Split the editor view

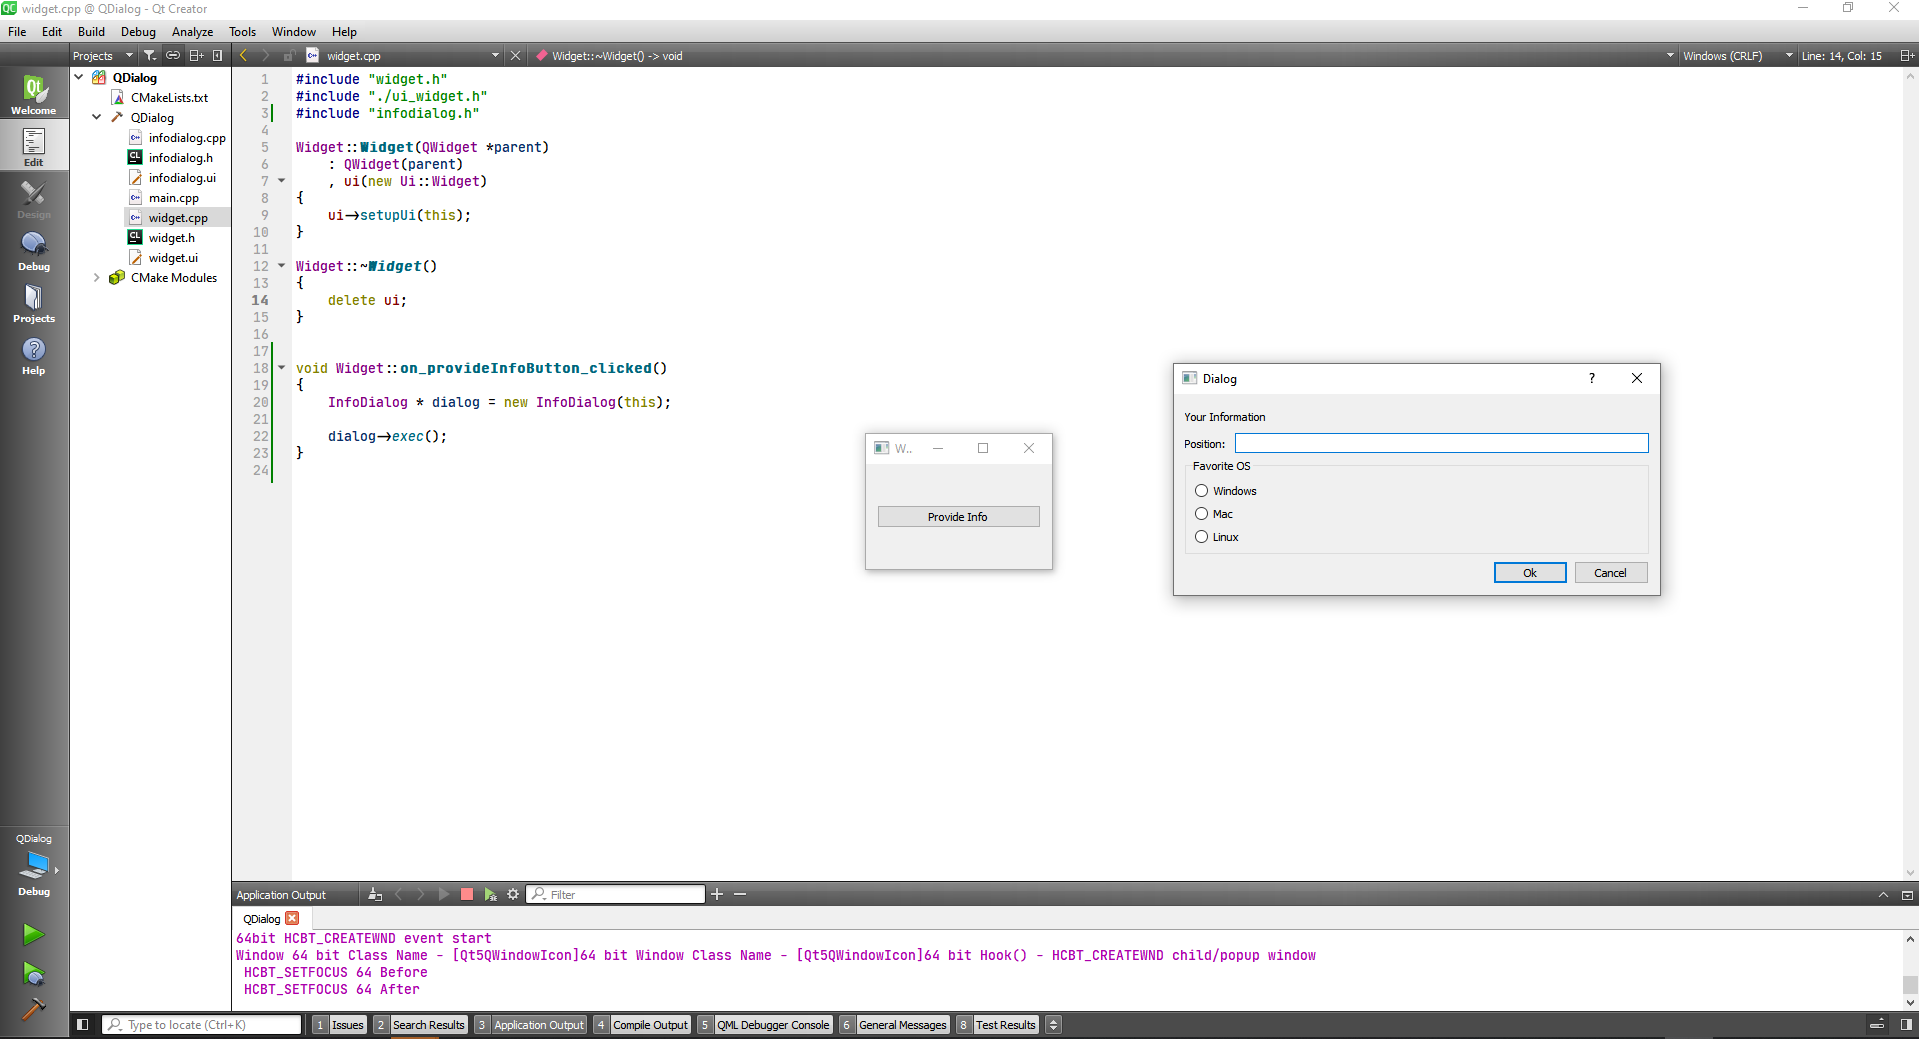[1907, 56]
